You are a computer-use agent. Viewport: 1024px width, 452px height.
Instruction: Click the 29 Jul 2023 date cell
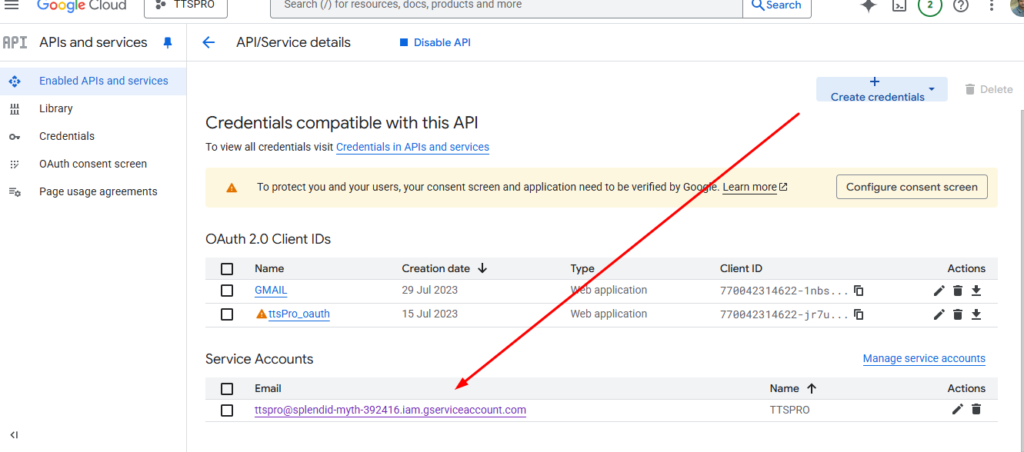[x=430, y=290]
